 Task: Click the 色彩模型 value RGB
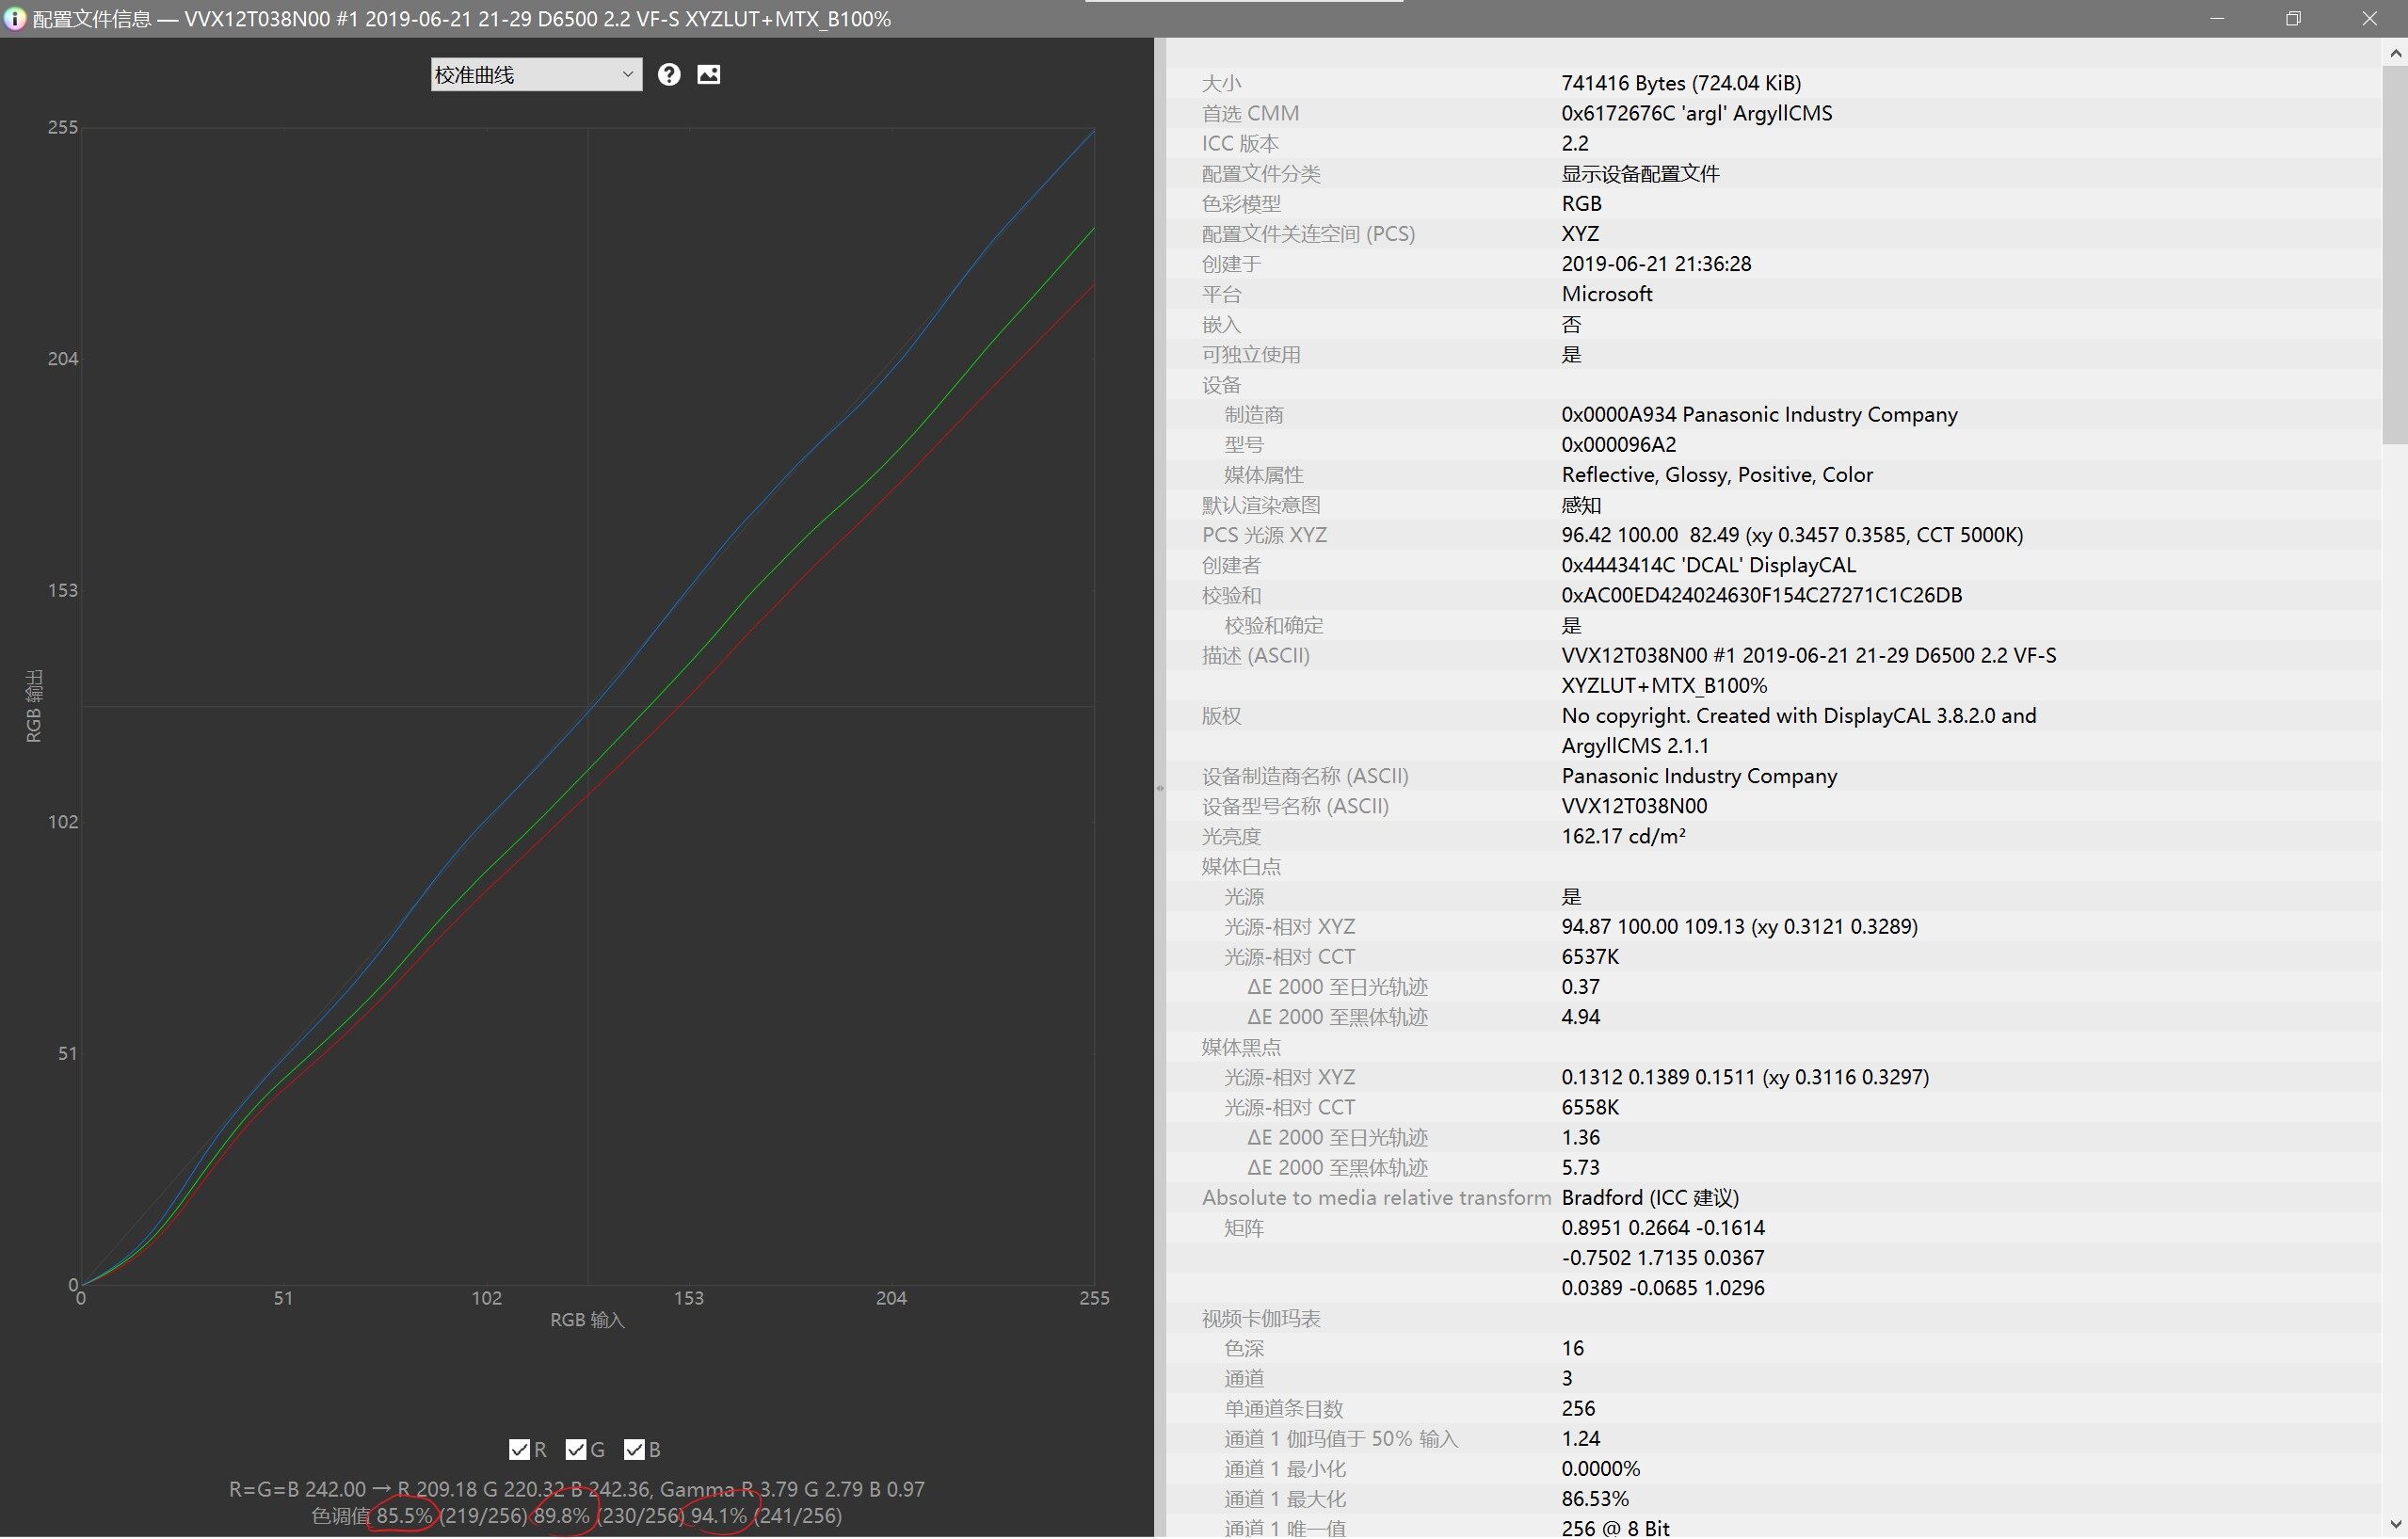[x=1581, y=204]
